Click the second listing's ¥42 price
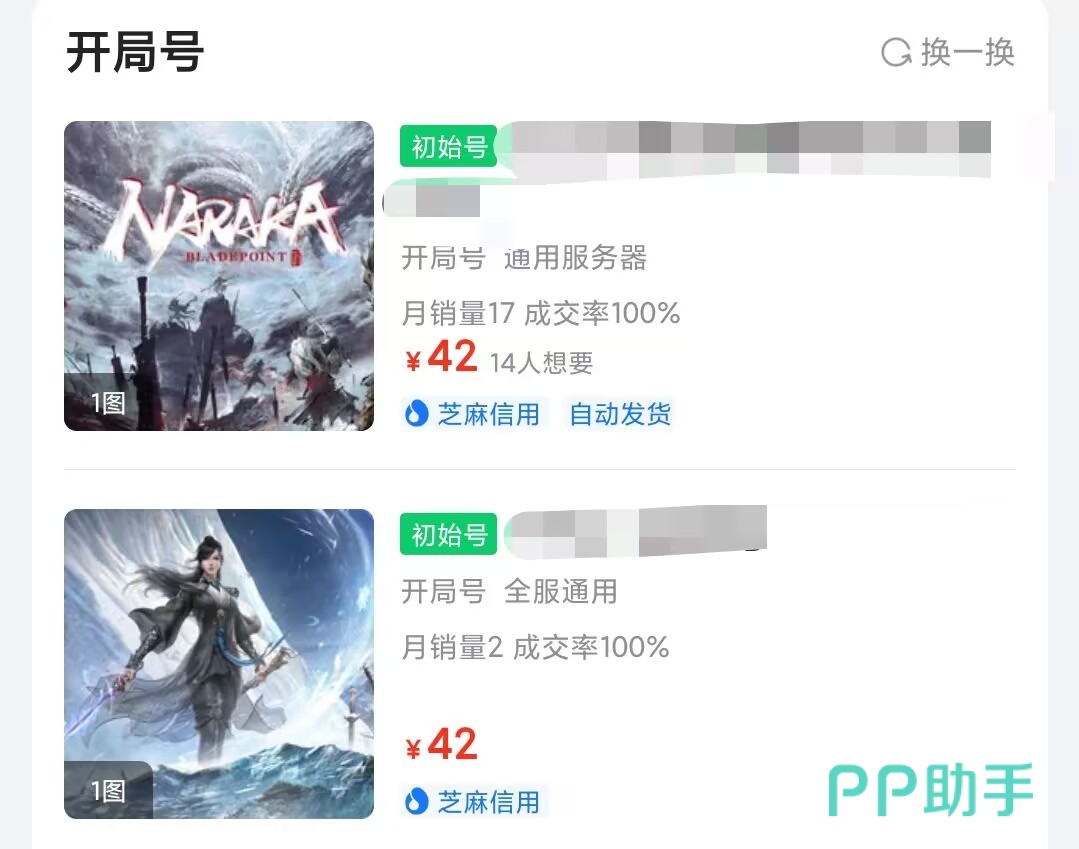Viewport: 1079px width, 849px height. click(x=441, y=745)
